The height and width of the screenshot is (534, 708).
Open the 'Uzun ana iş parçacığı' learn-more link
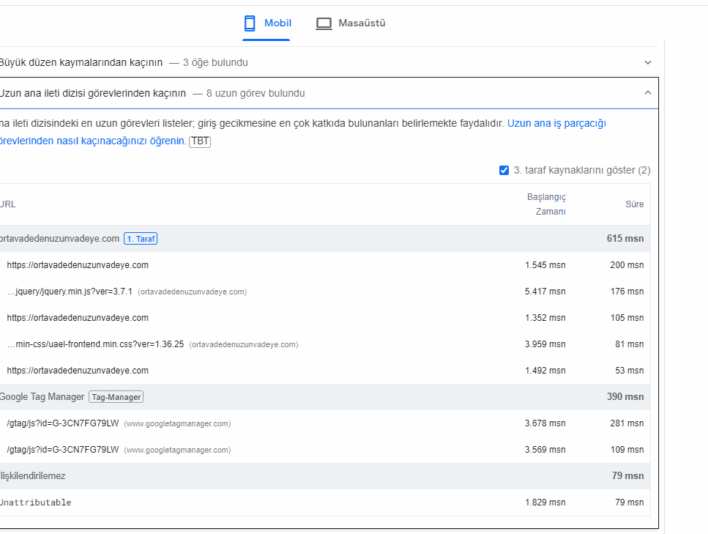(x=556, y=123)
